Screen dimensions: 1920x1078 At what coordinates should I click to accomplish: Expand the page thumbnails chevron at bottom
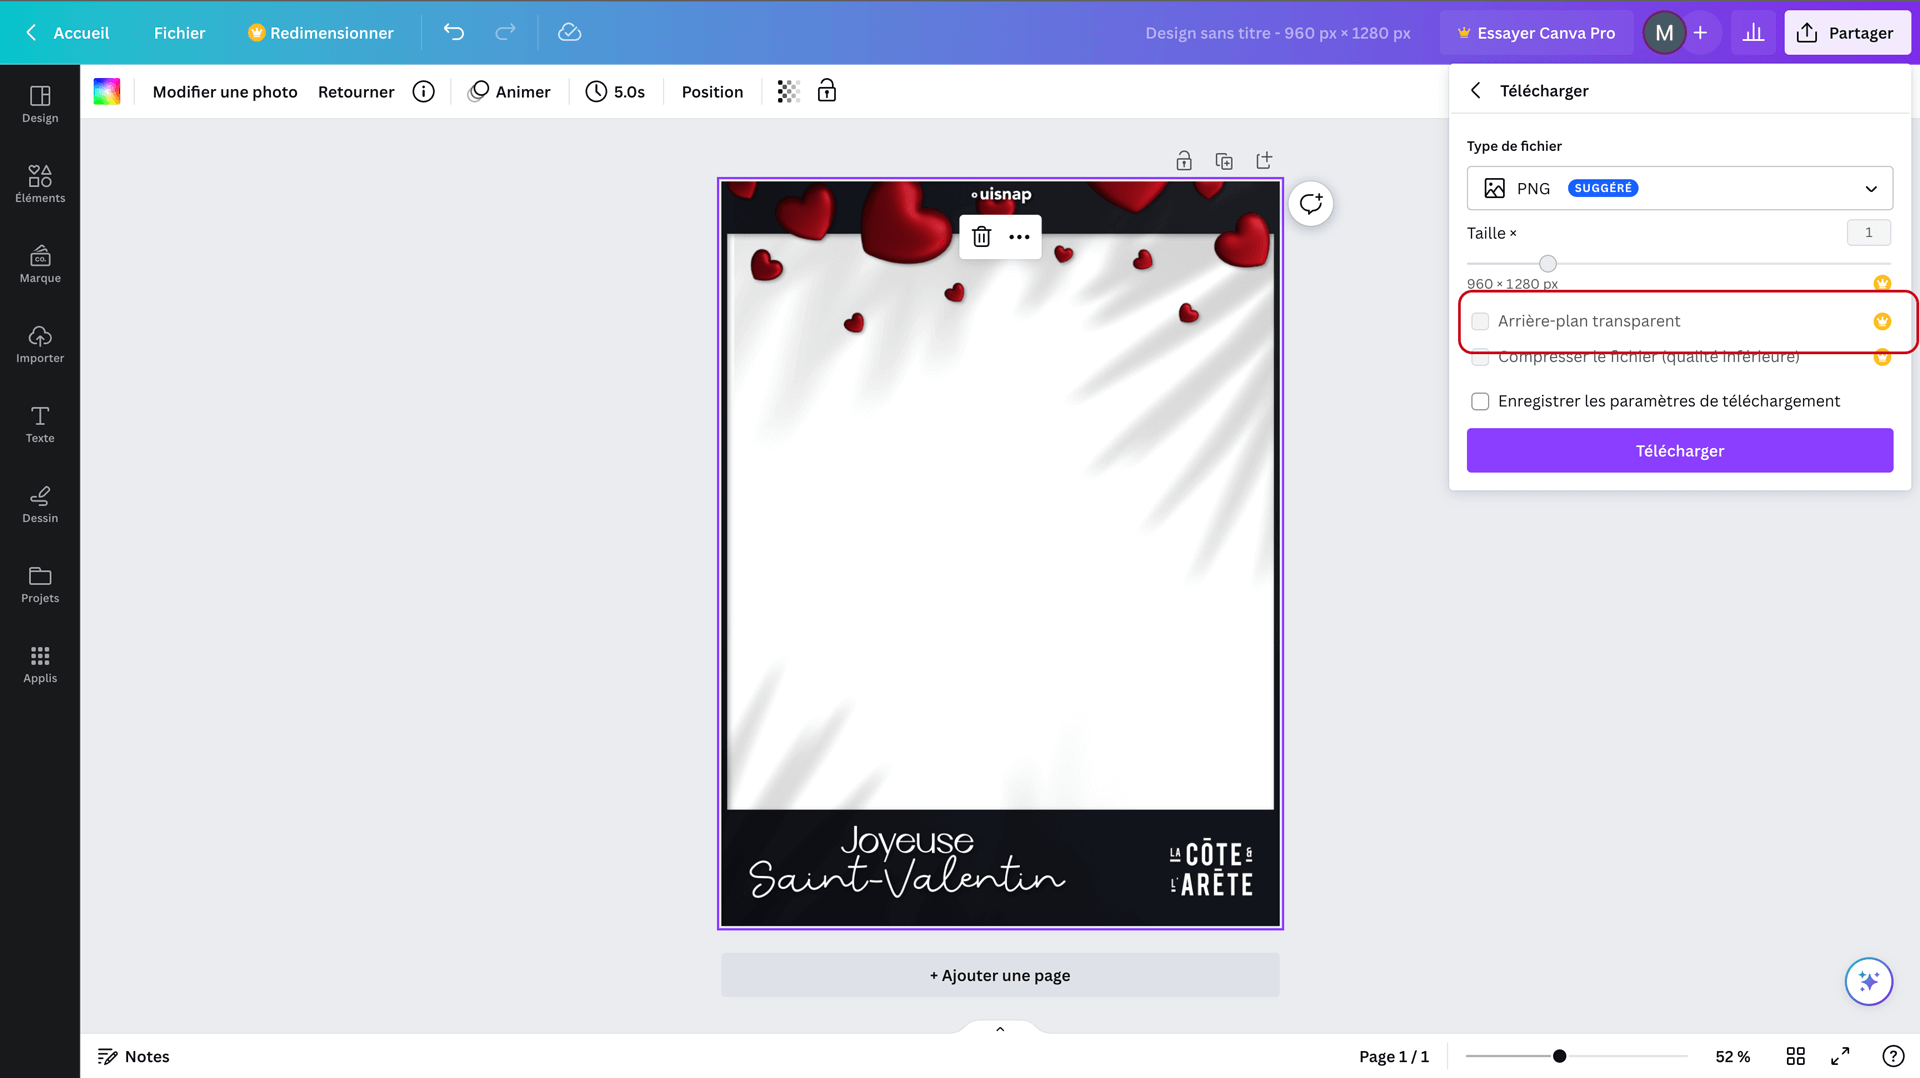(x=999, y=1029)
